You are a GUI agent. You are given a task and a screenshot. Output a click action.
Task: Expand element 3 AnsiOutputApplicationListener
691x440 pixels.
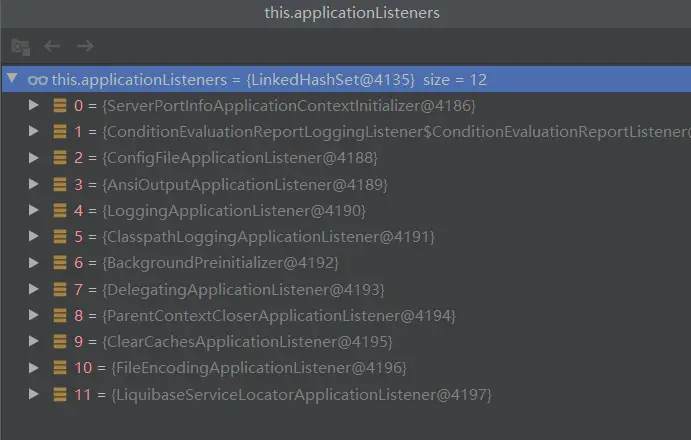coord(33,184)
